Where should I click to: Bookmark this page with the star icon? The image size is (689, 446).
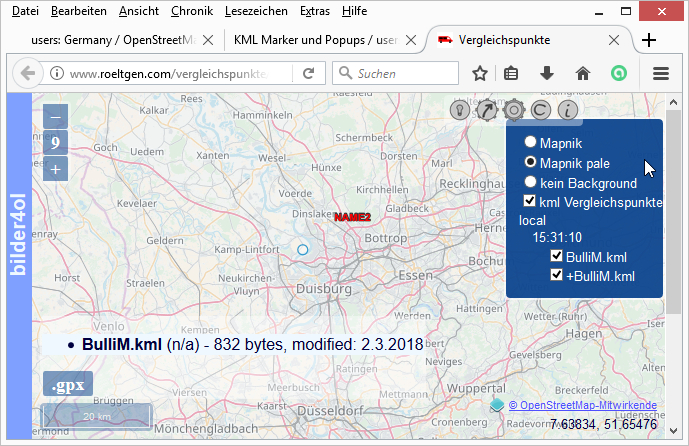(x=480, y=73)
